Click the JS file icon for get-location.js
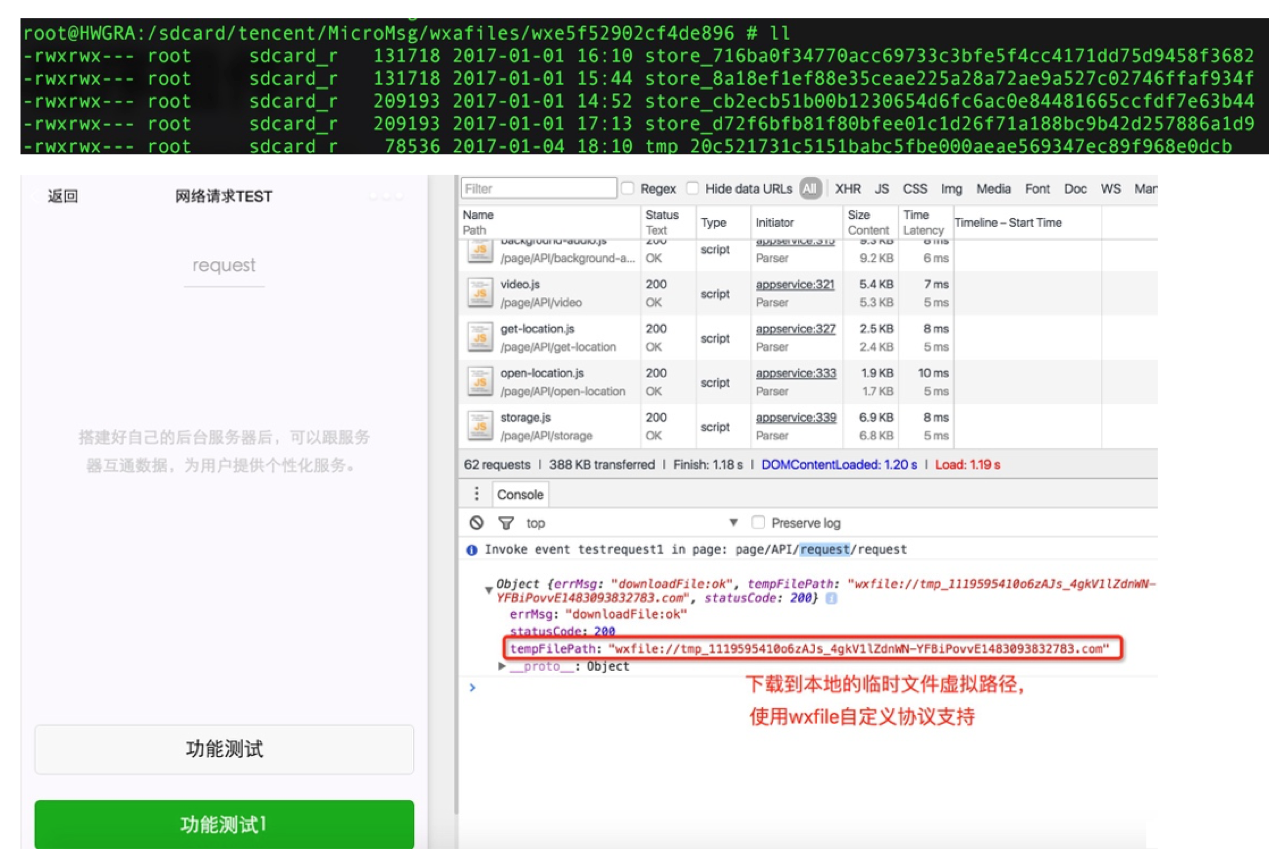Image resolution: width=1269 pixels, height=858 pixels. point(480,337)
